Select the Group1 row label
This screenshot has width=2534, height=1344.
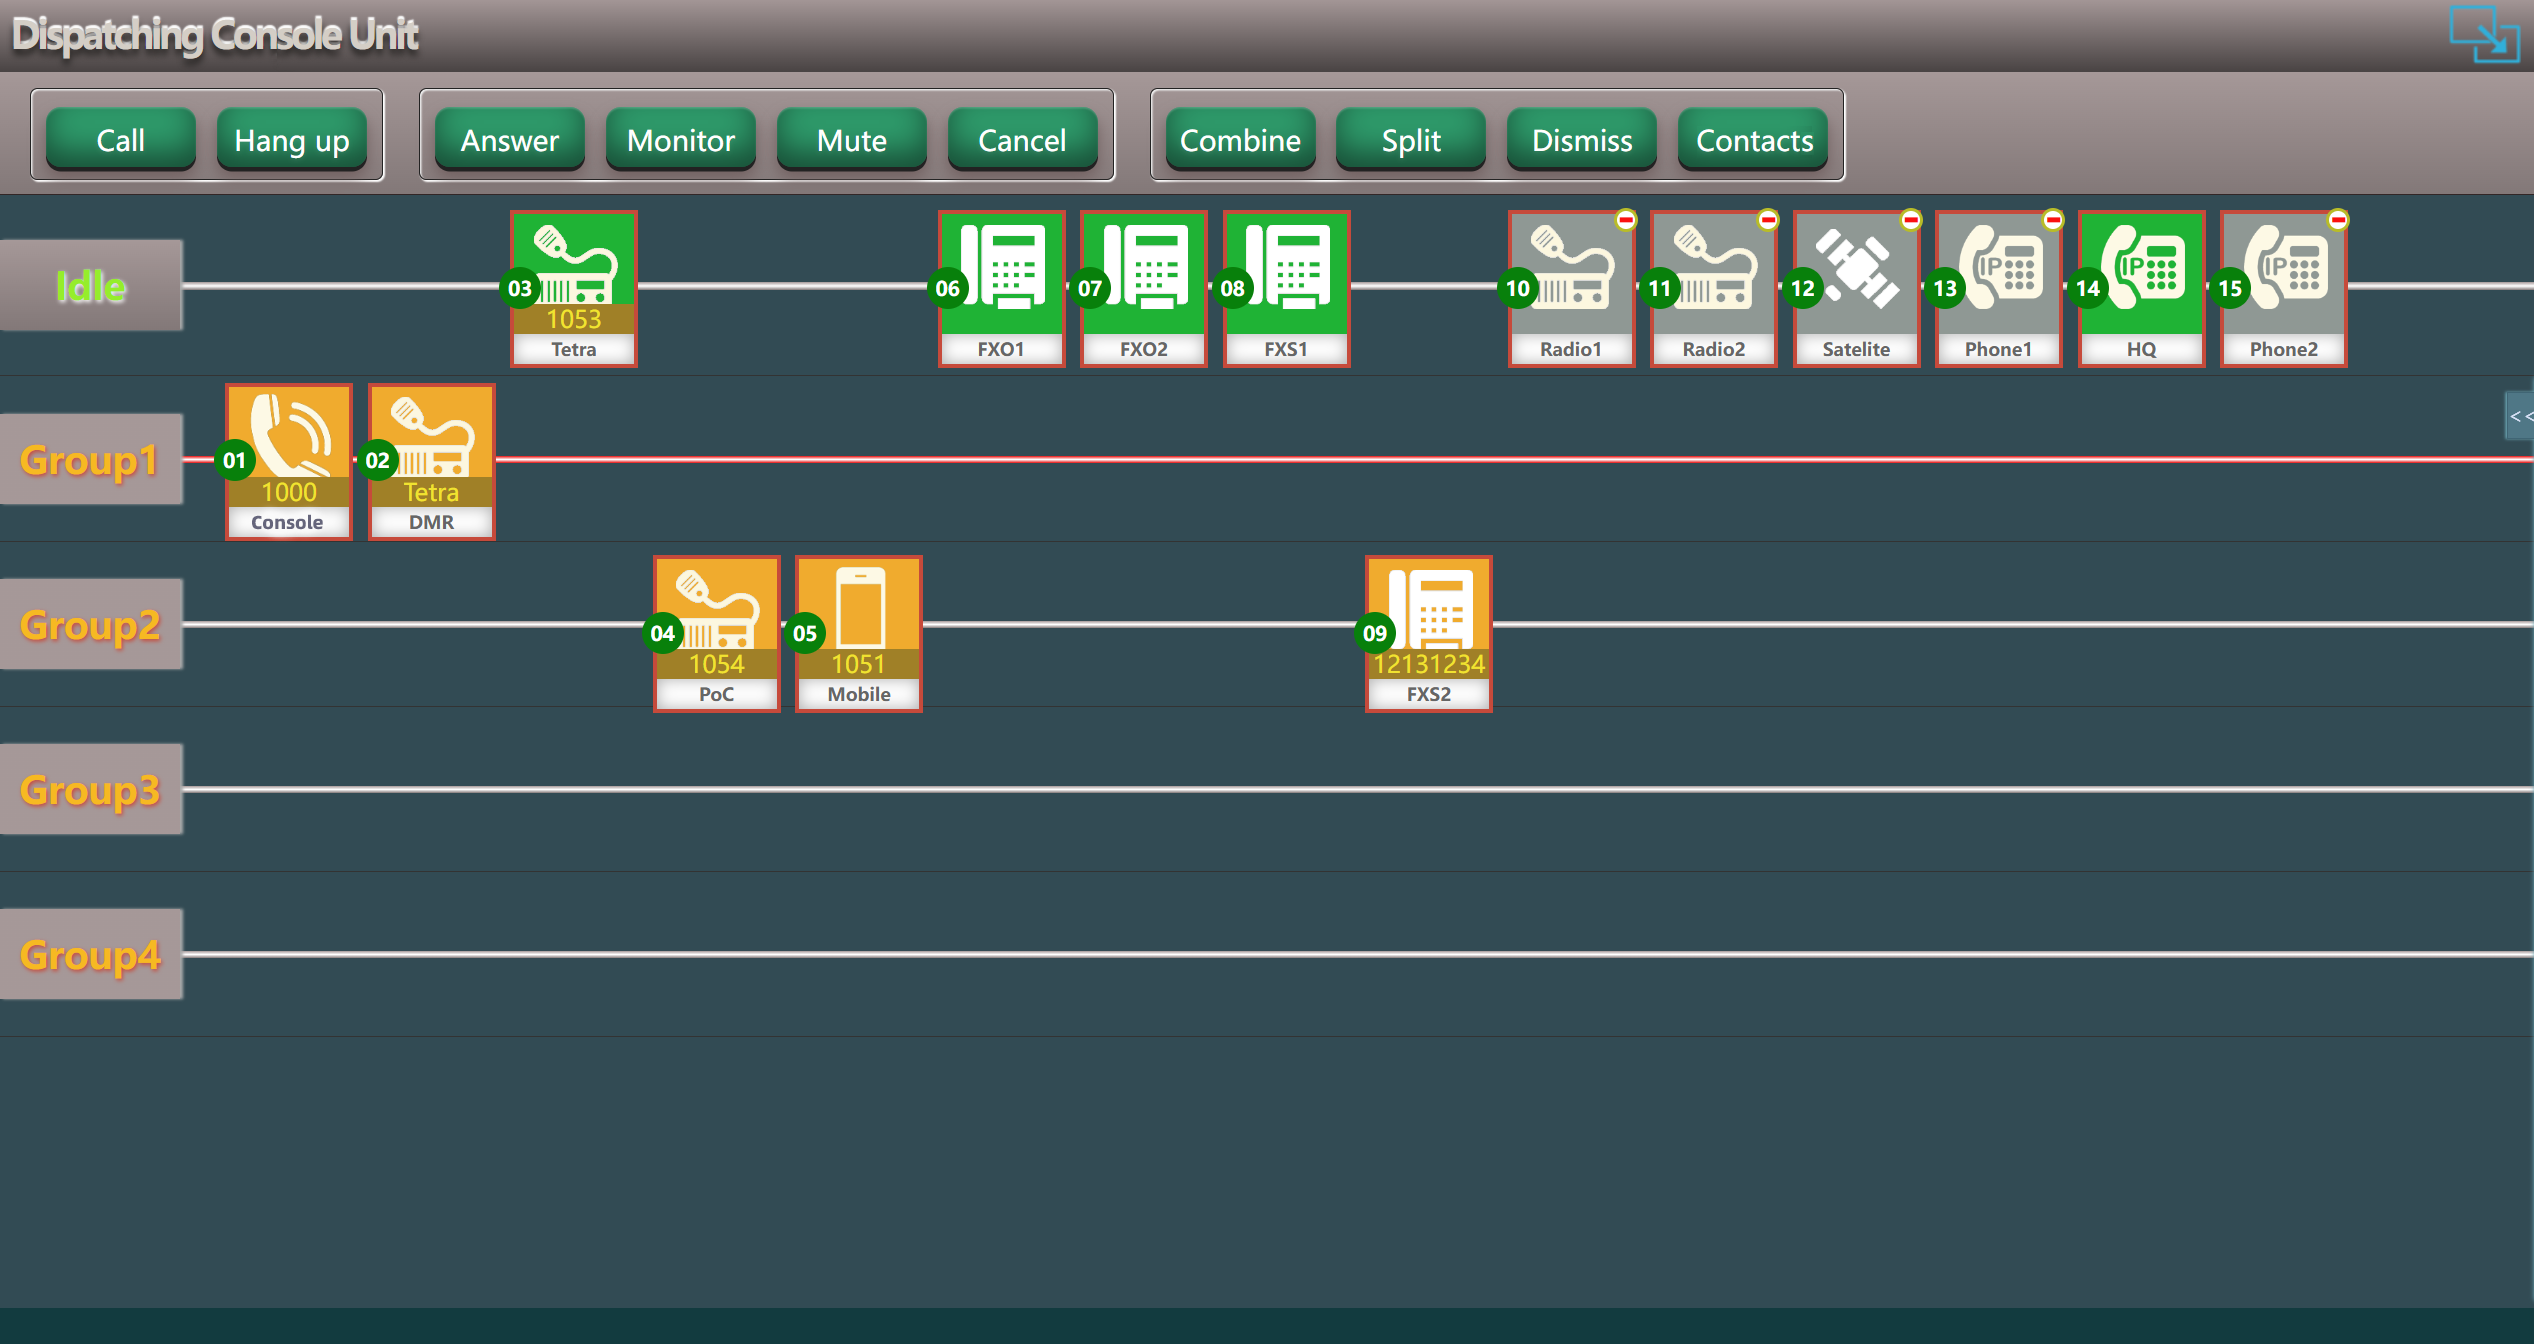click(90, 460)
